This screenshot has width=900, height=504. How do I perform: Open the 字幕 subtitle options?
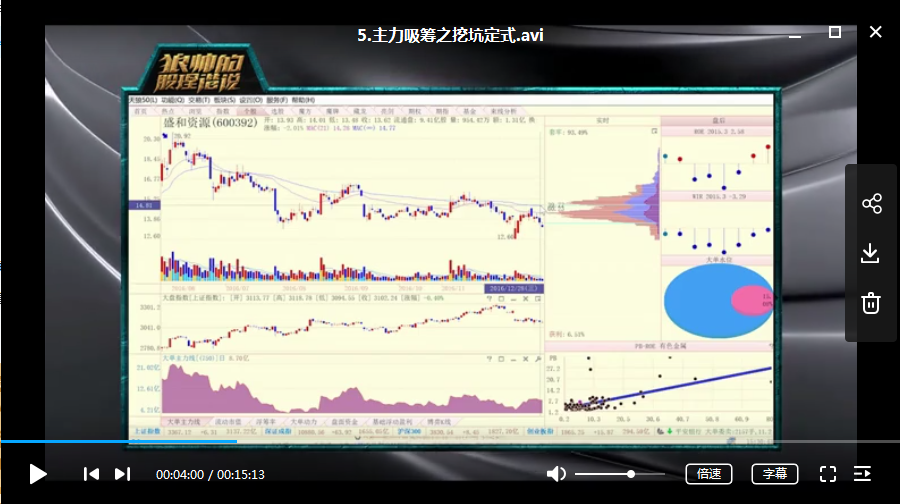775,474
